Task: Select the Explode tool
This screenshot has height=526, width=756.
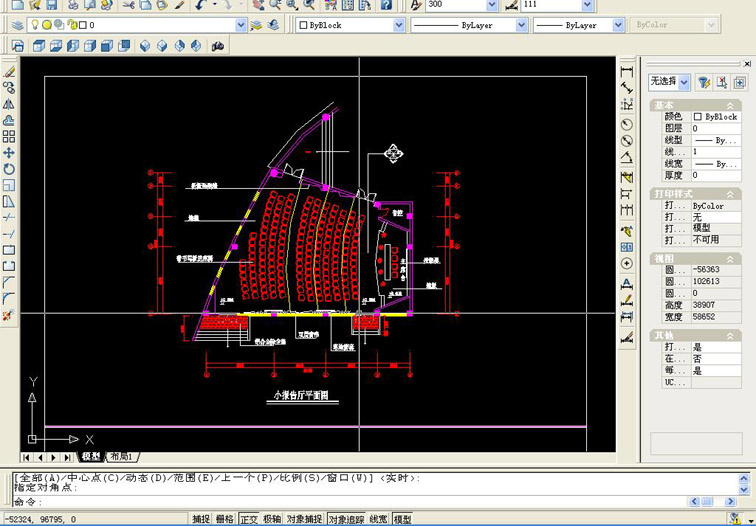Action: (x=9, y=316)
